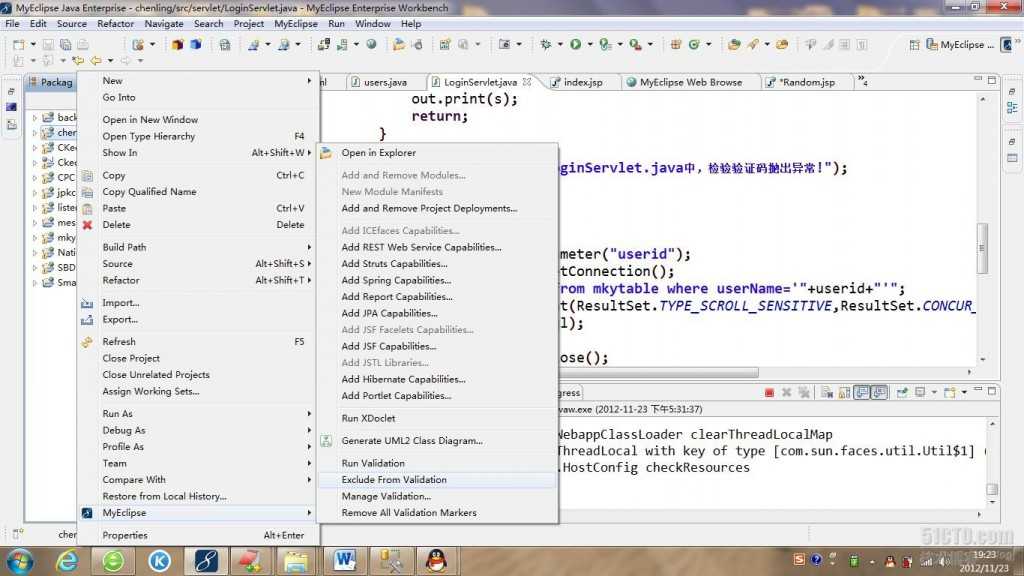Click the globe web browser toolbar icon
Viewport: 1024px width, 576px height.
[372, 44]
